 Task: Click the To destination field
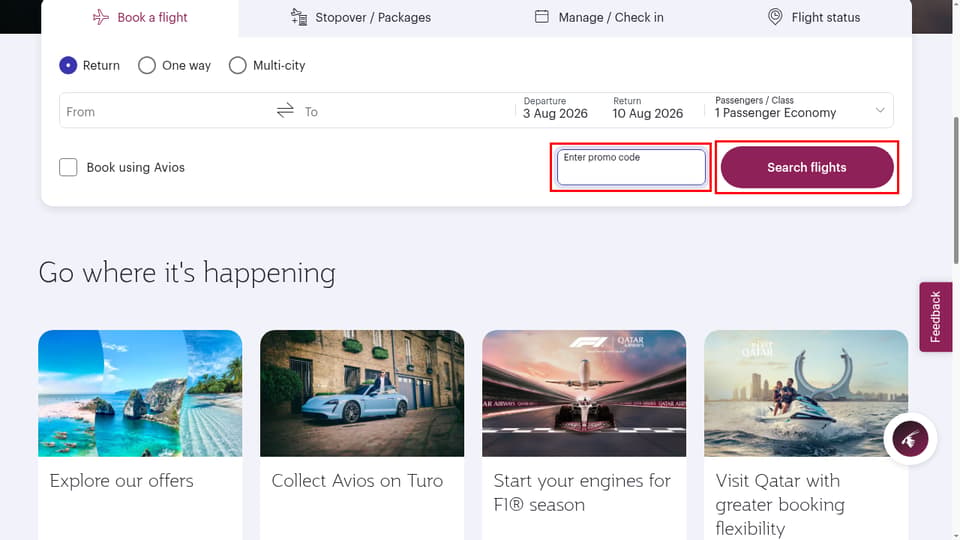[x=407, y=111]
